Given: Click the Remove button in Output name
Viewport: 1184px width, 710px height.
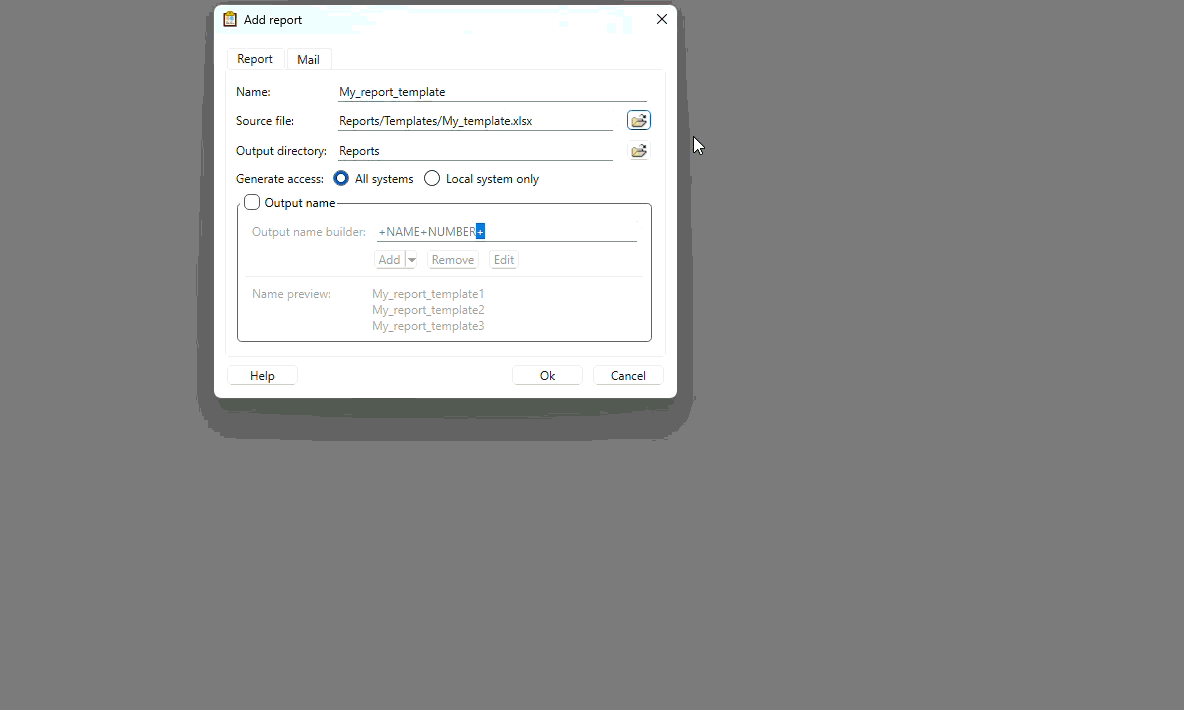Looking at the screenshot, I should click(452, 259).
